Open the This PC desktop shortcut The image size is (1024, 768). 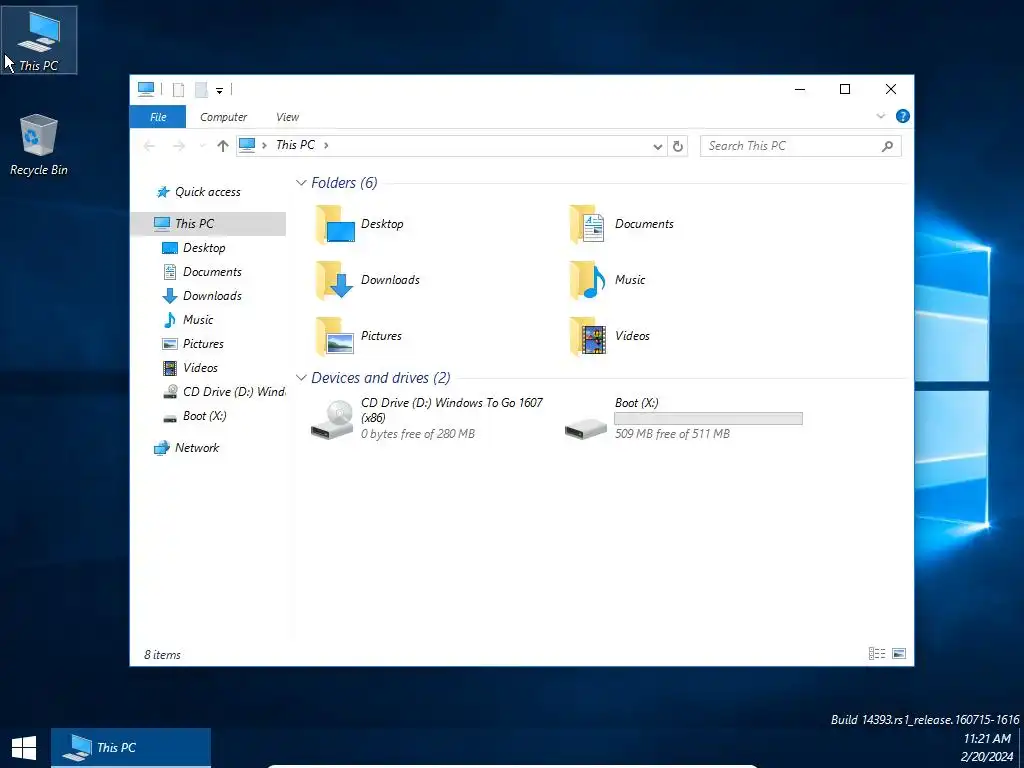pyautogui.click(x=39, y=40)
